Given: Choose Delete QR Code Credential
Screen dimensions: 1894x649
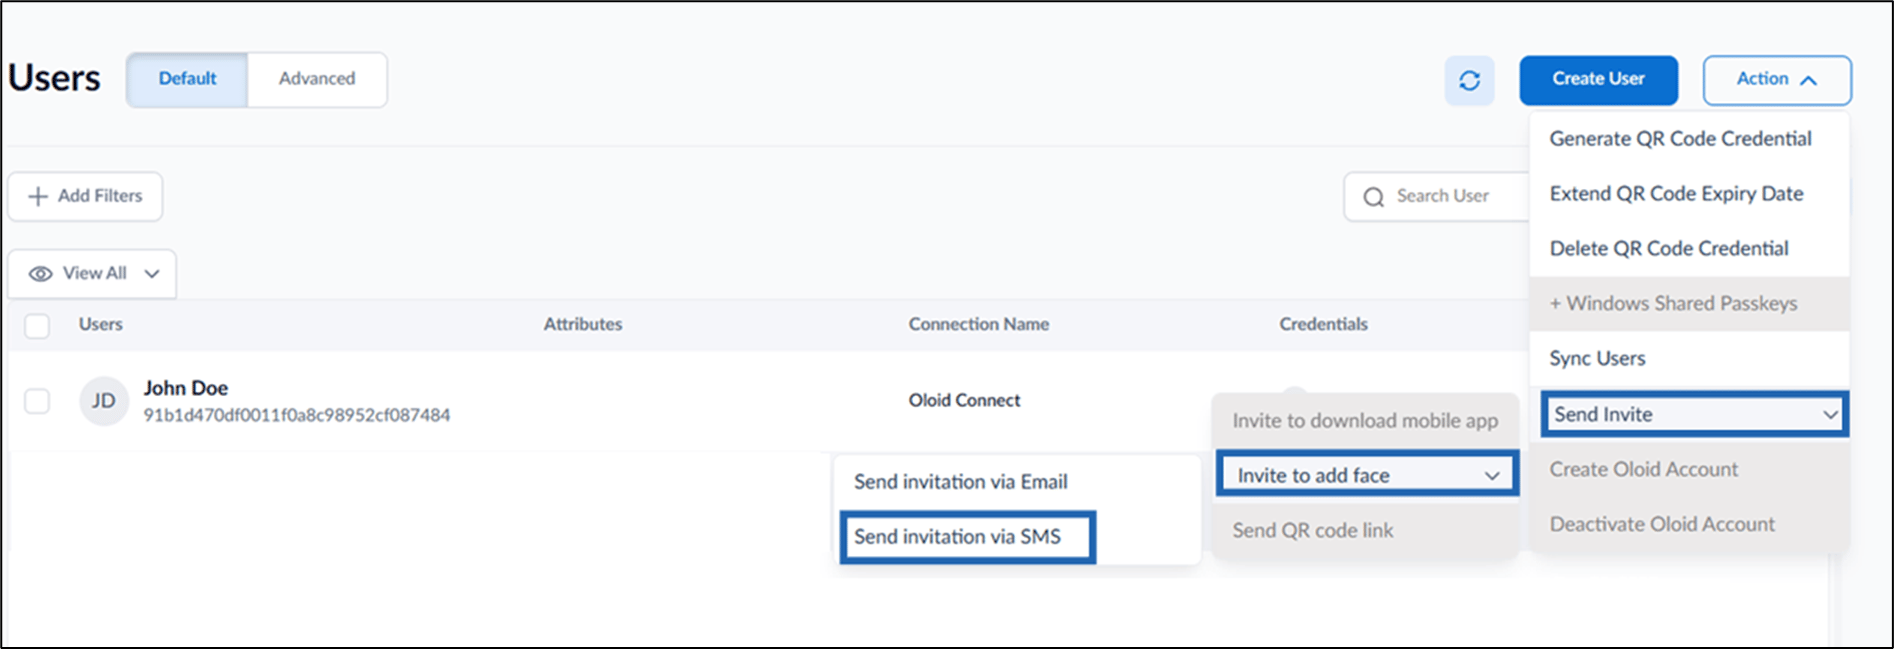Looking at the screenshot, I should point(1689,249).
